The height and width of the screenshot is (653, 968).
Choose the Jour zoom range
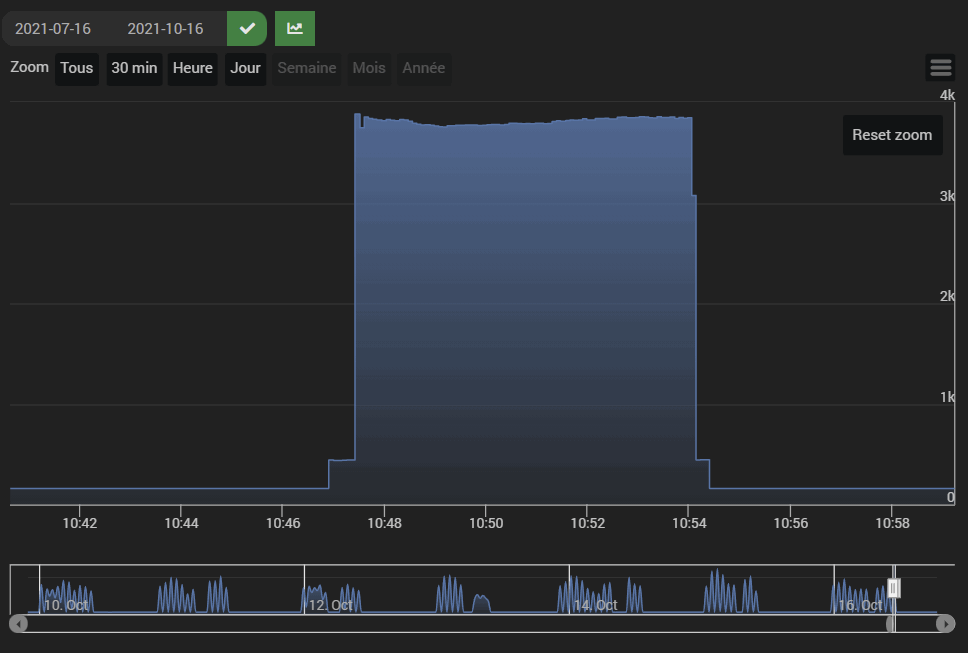coord(245,68)
